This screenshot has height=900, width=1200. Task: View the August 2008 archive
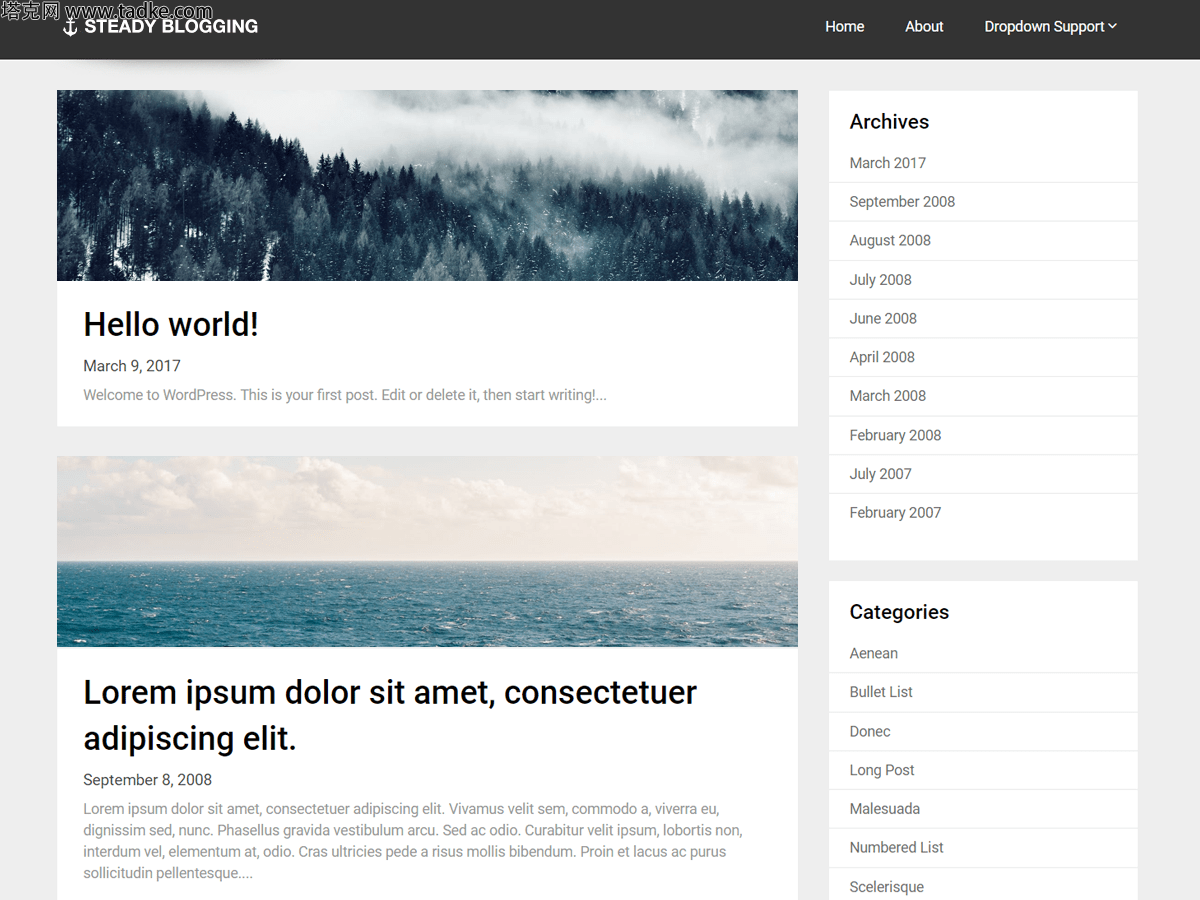(x=890, y=241)
